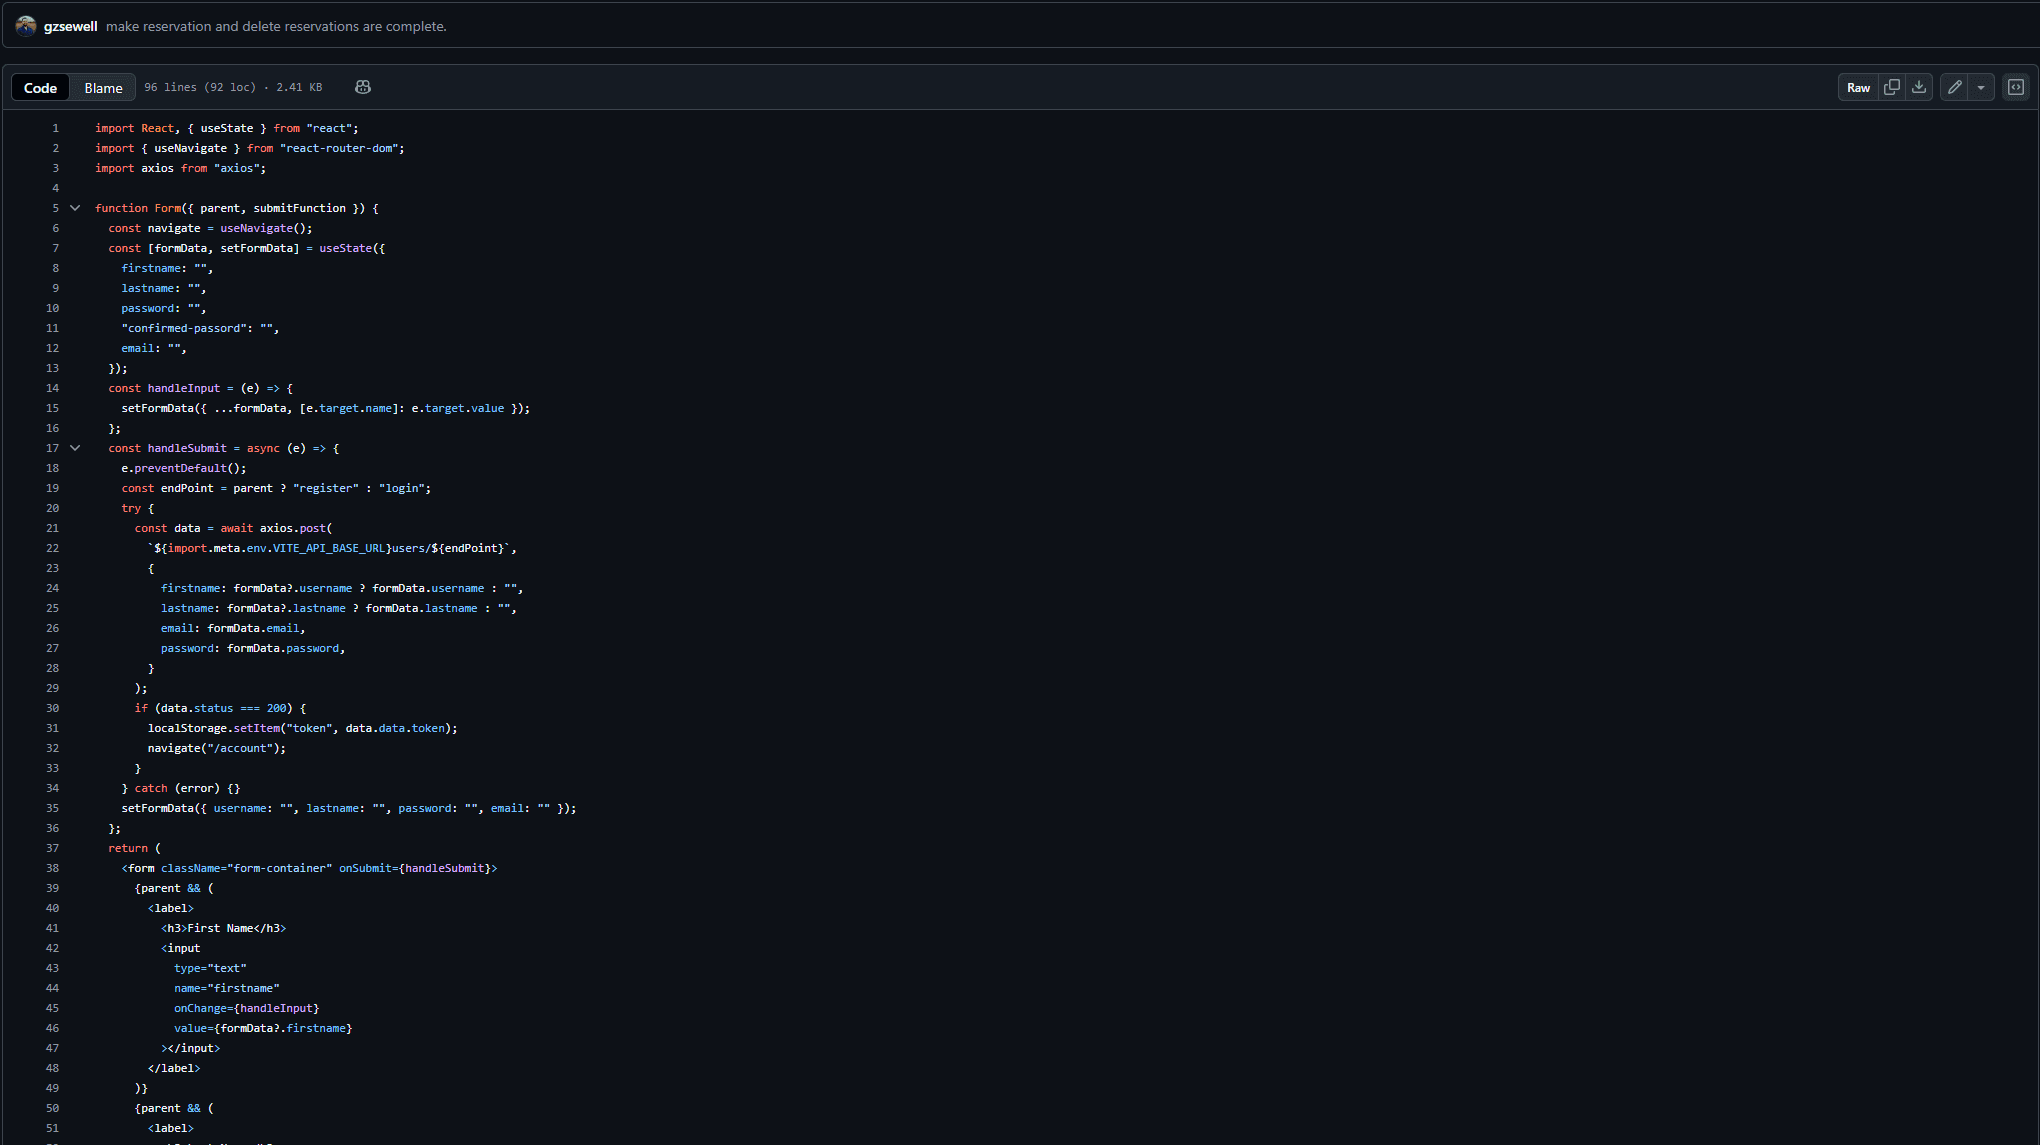Download the raw file

[x=1919, y=88]
